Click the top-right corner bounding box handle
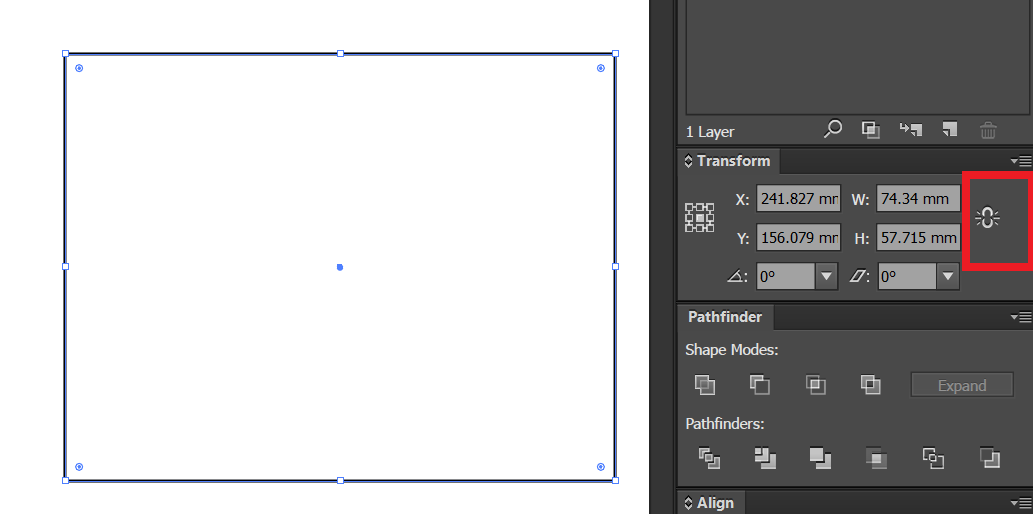The height and width of the screenshot is (514, 1033). tap(615, 53)
